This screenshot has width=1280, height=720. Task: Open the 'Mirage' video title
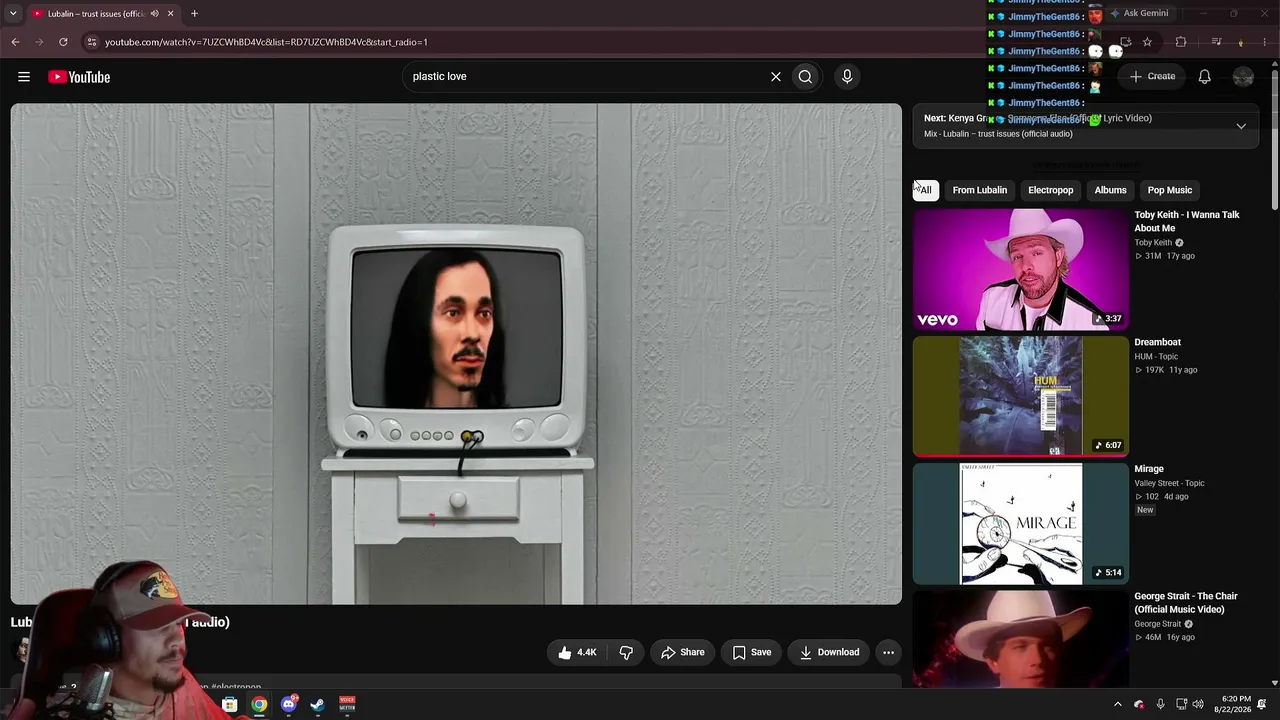pyautogui.click(x=1149, y=469)
